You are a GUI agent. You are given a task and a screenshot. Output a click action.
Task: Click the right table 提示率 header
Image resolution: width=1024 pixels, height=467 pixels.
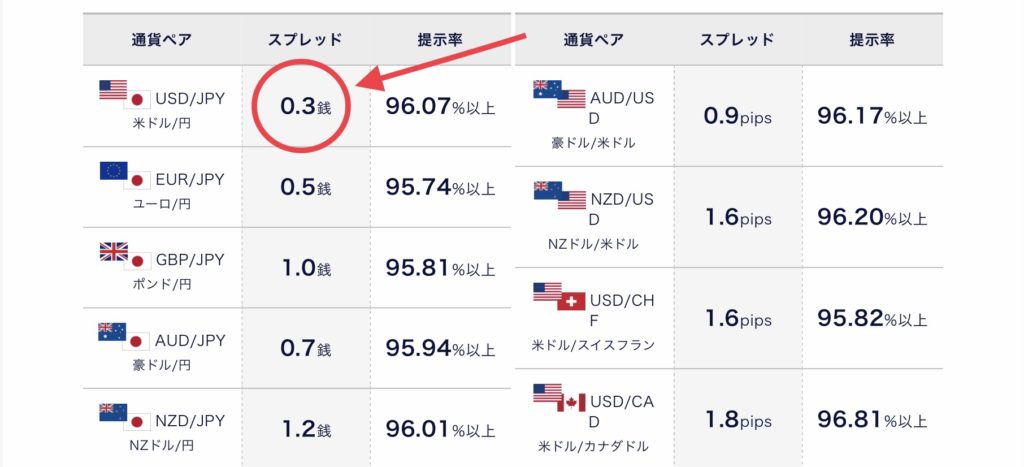[872, 39]
